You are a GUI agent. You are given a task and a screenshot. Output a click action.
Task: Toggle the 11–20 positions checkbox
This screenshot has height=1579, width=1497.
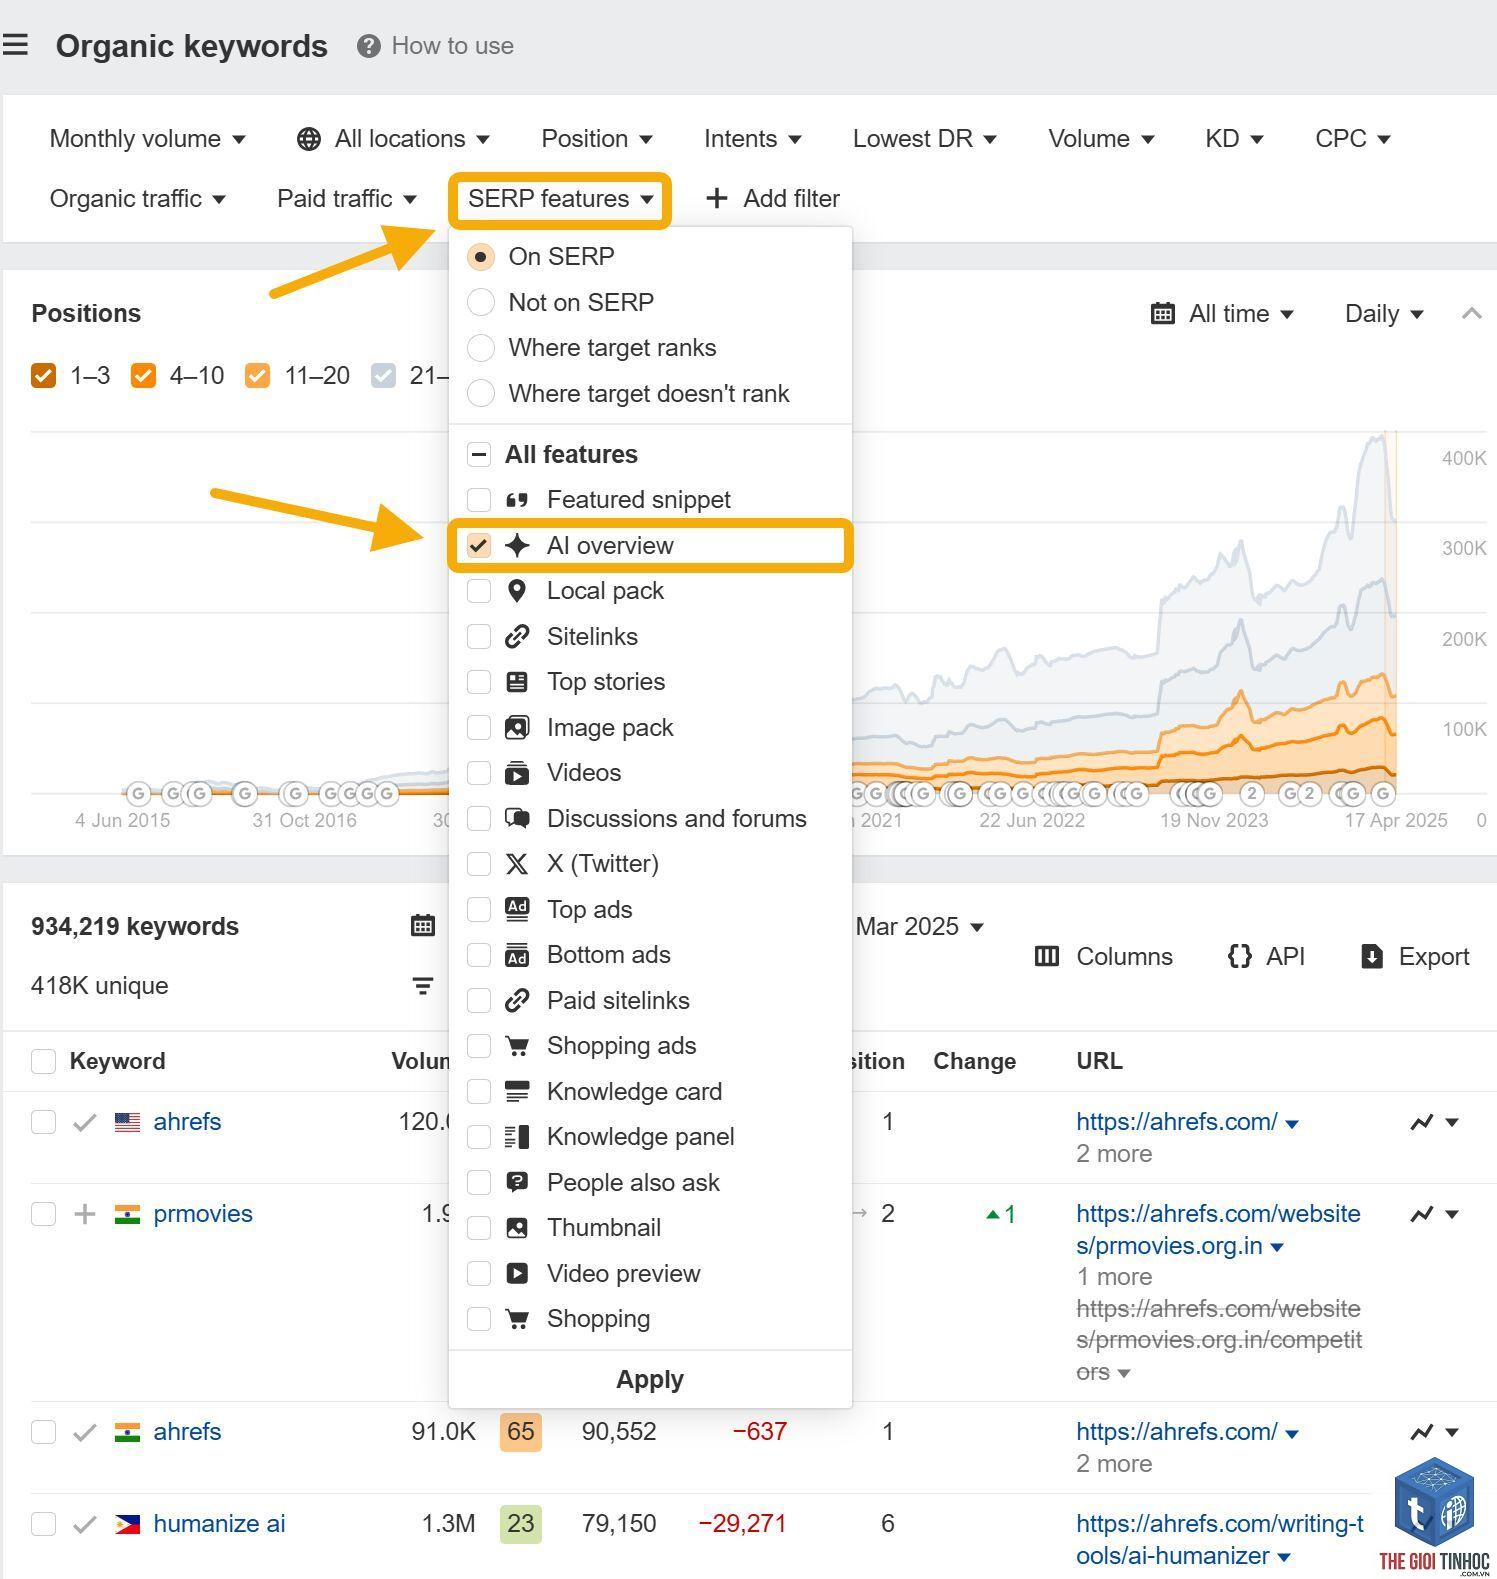tap(257, 376)
